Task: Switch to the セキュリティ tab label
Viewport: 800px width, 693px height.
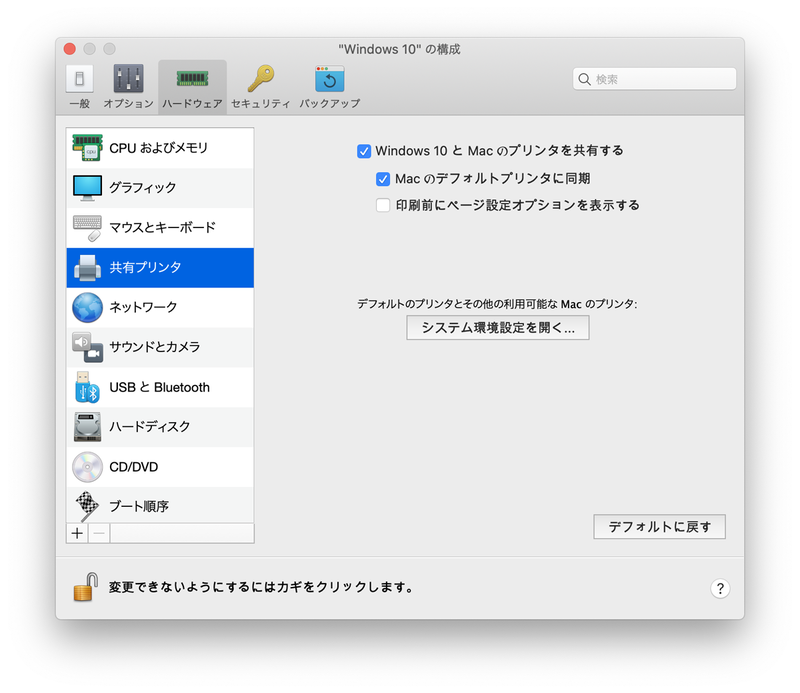Action: click(x=261, y=104)
